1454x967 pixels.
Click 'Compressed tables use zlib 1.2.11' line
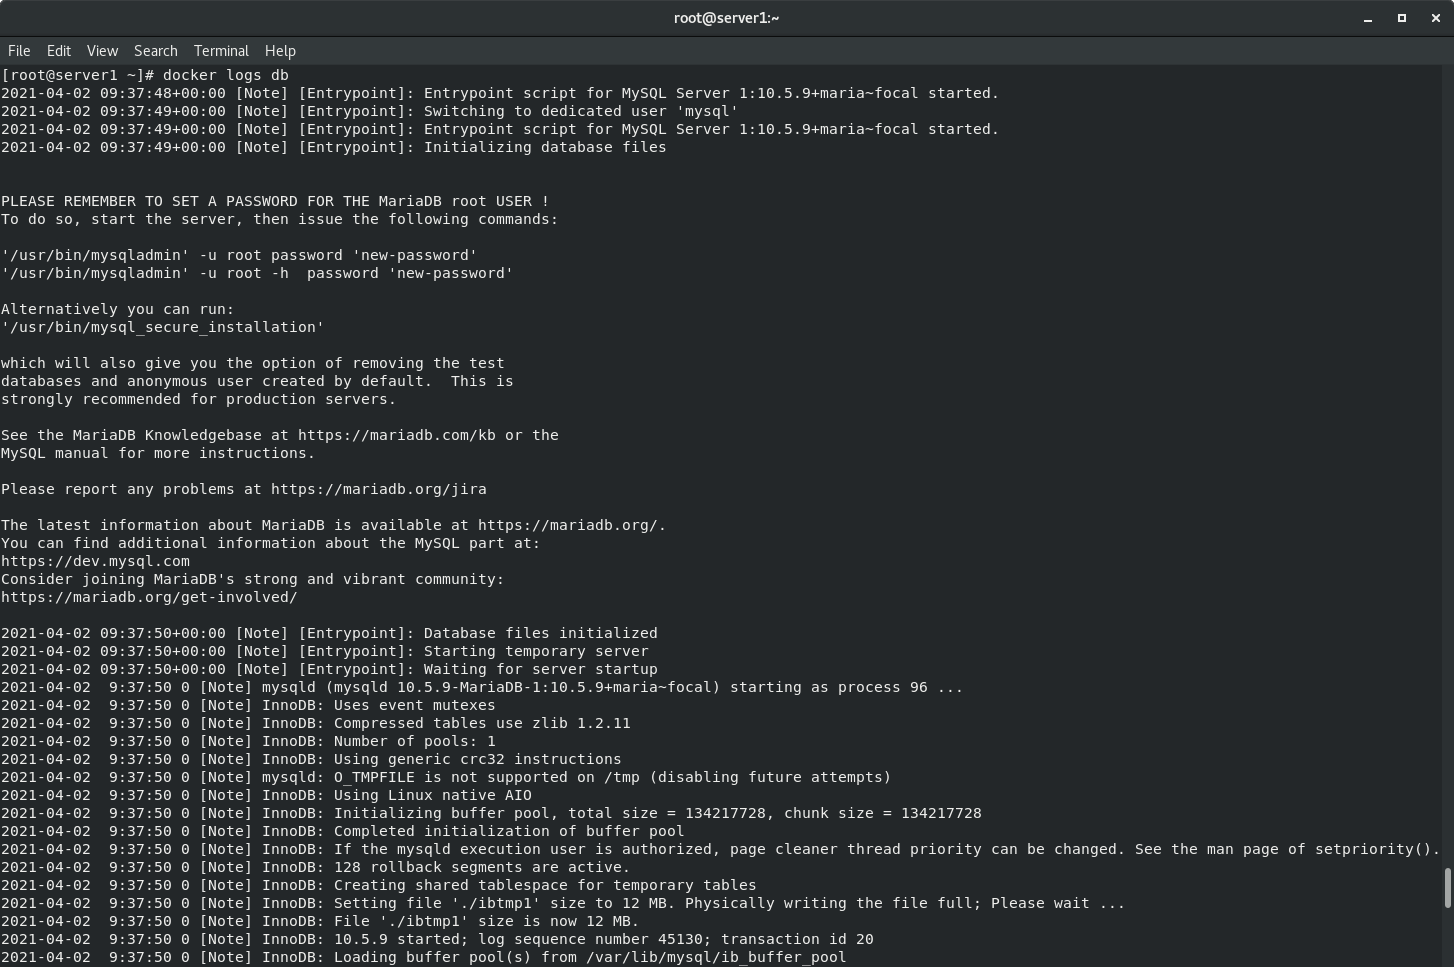pos(316,723)
